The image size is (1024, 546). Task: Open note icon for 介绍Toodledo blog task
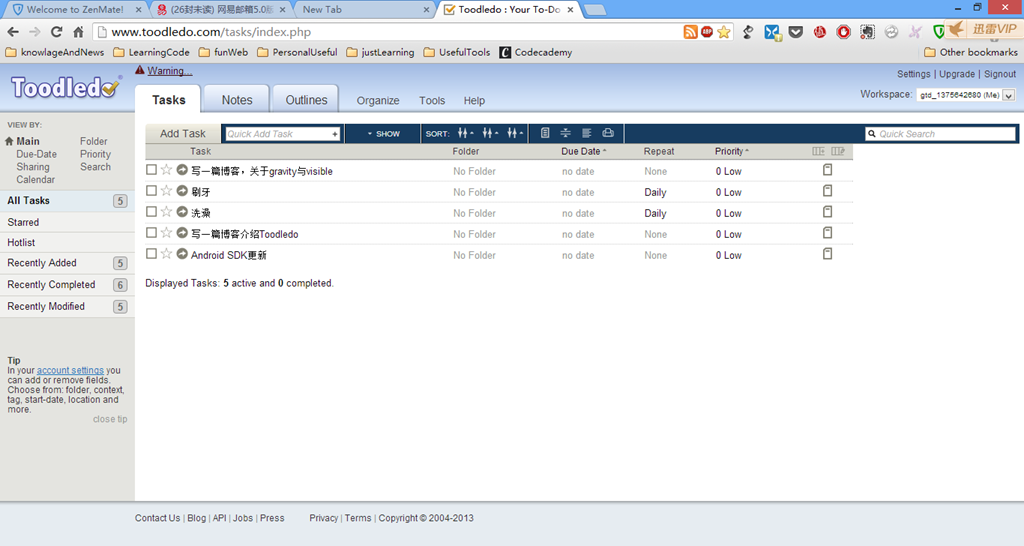[x=827, y=233]
